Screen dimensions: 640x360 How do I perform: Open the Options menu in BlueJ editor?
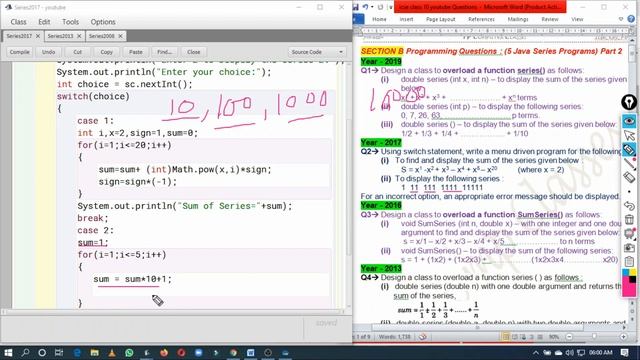pyautogui.click(x=103, y=22)
